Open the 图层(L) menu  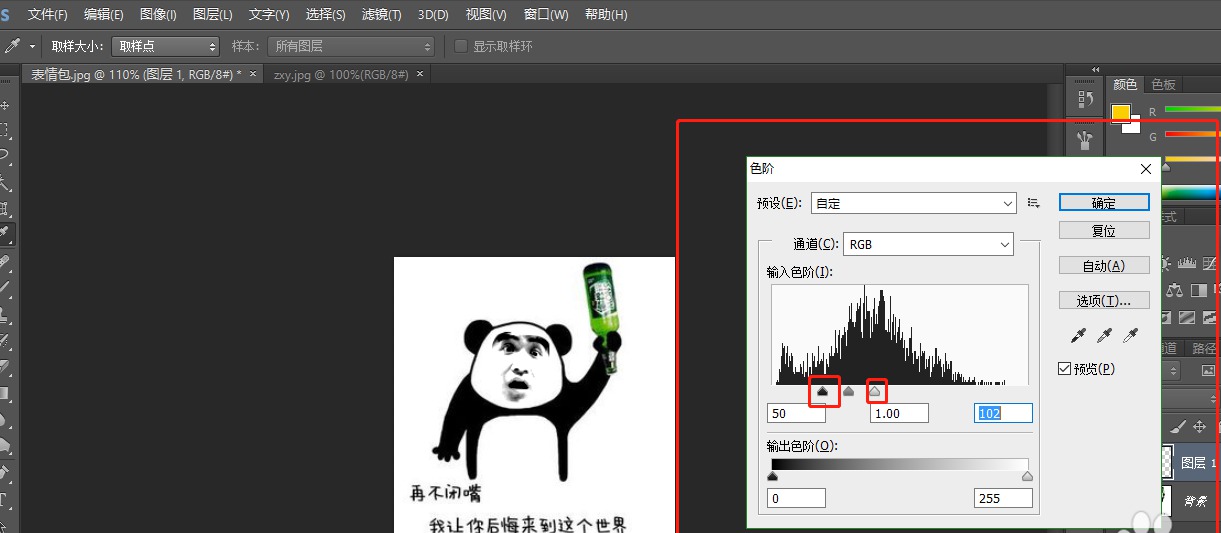212,15
